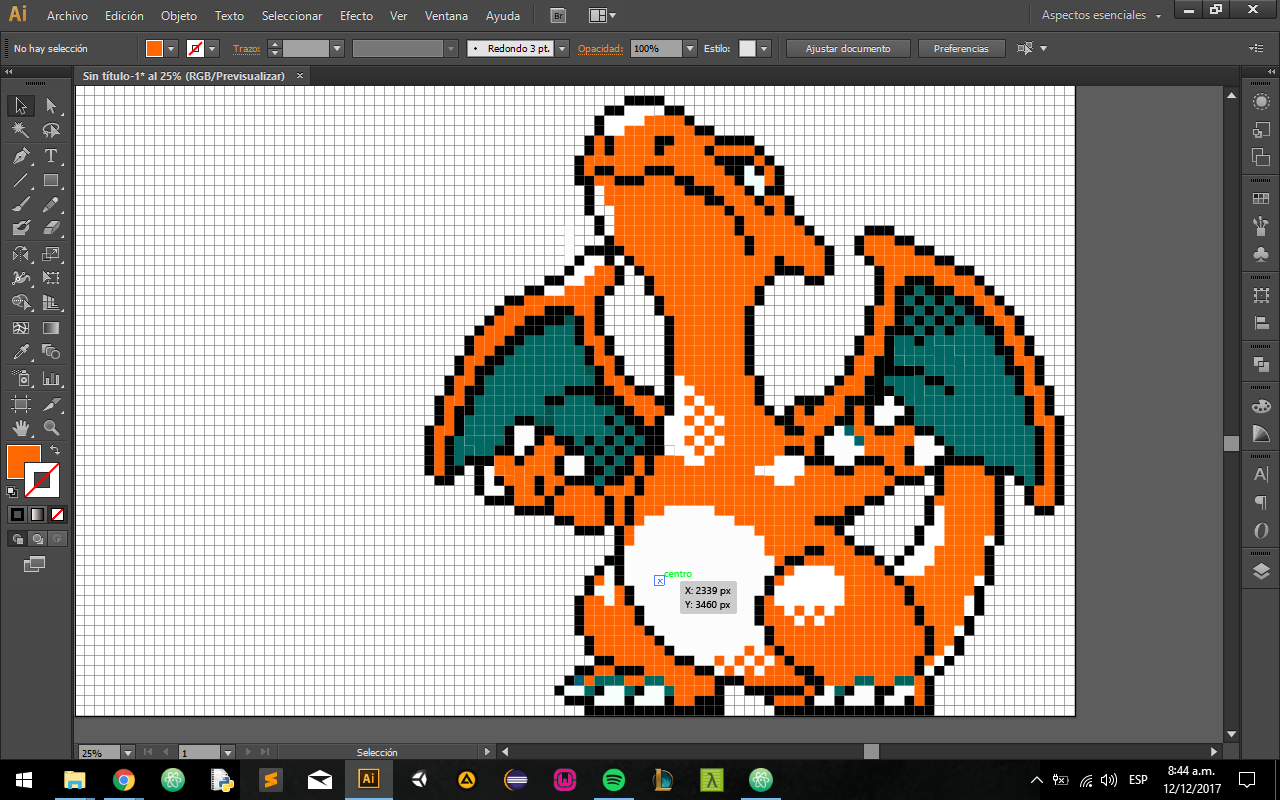Select the Type tool
Viewport: 1280px width, 800px height.
(x=51, y=156)
